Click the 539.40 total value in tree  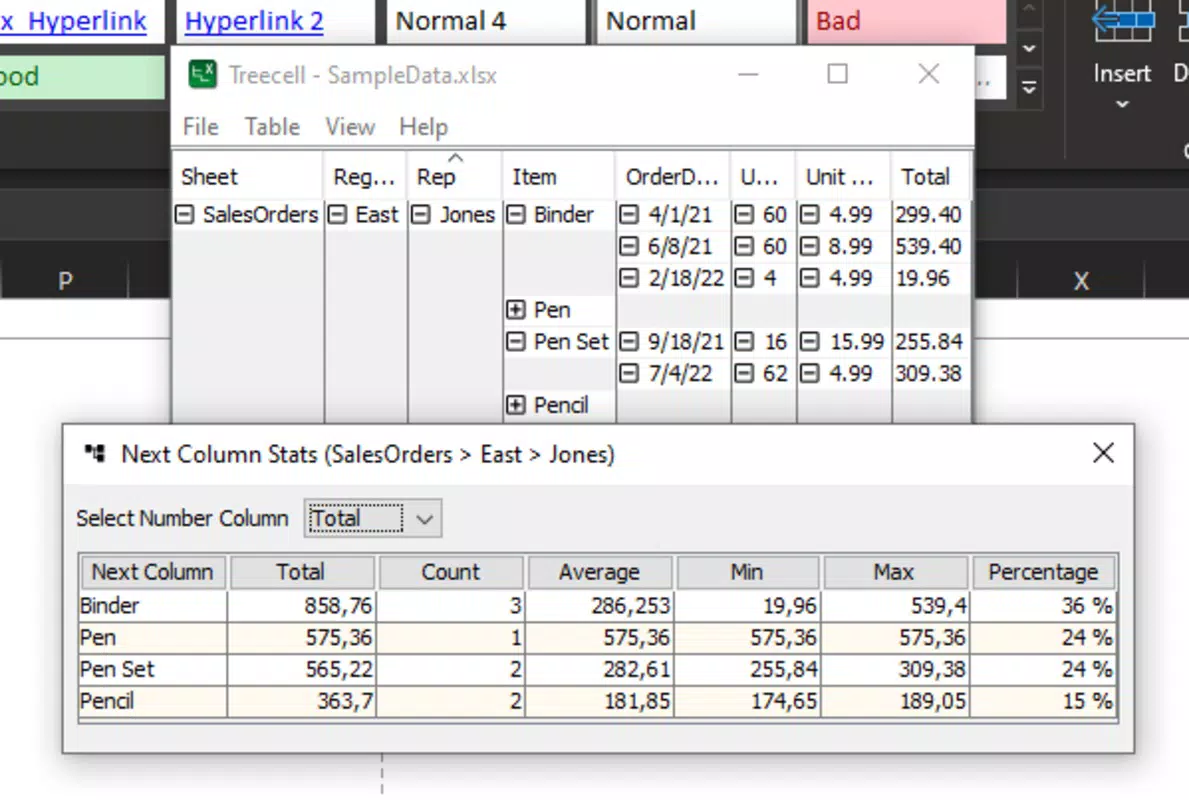(x=928, y=246)
